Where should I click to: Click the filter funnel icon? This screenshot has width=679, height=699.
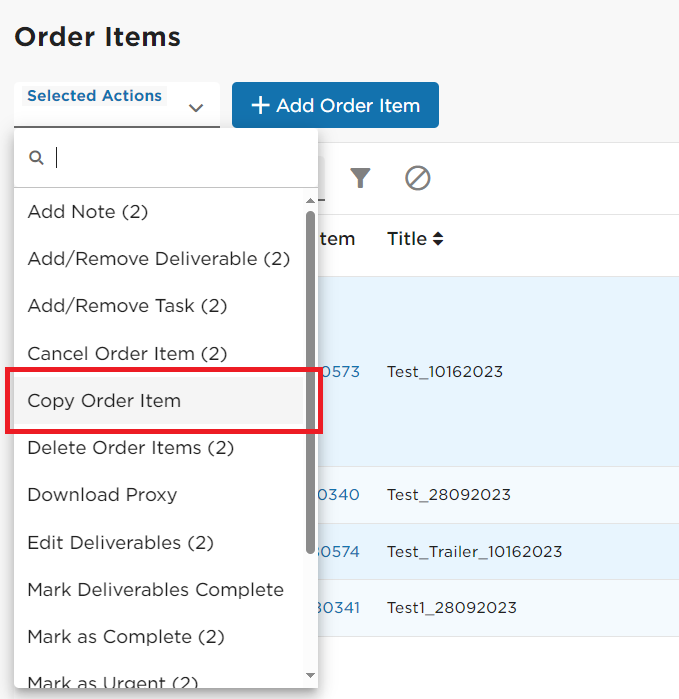point(360,178)
